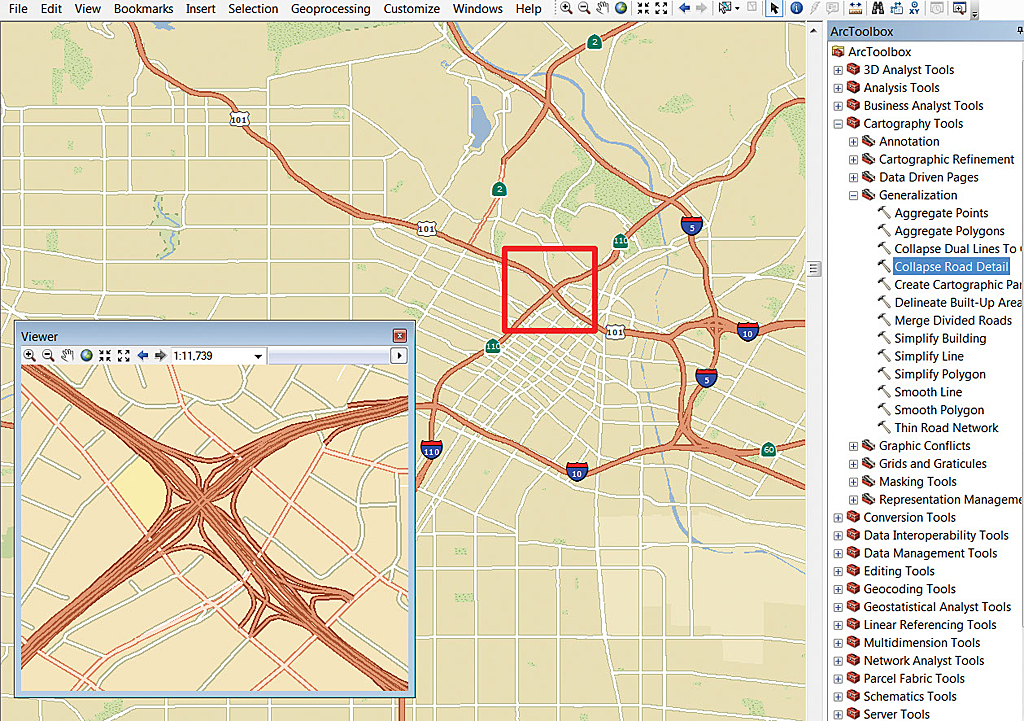
Task: Pin the ArcToolbox panel auto-hide
Action: 1019,31
